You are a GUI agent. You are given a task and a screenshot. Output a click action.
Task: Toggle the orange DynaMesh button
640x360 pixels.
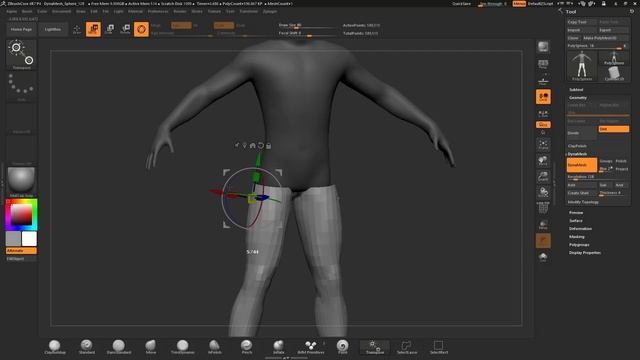tap(582, 165)
